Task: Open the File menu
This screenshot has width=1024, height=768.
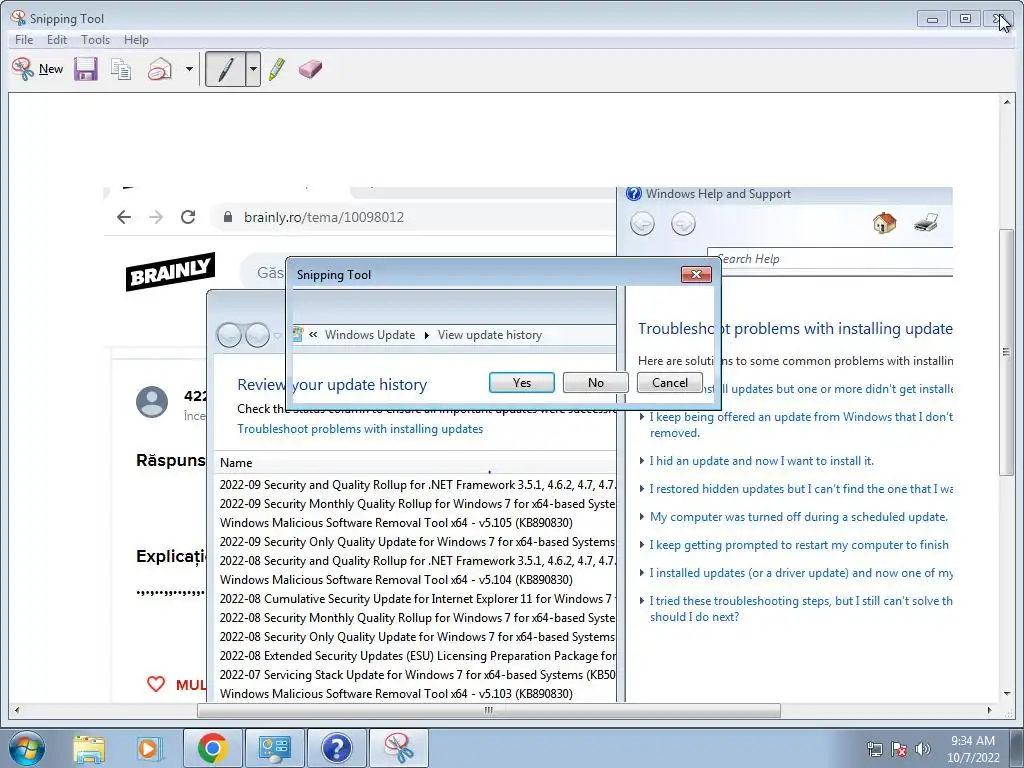Action: 24,40
